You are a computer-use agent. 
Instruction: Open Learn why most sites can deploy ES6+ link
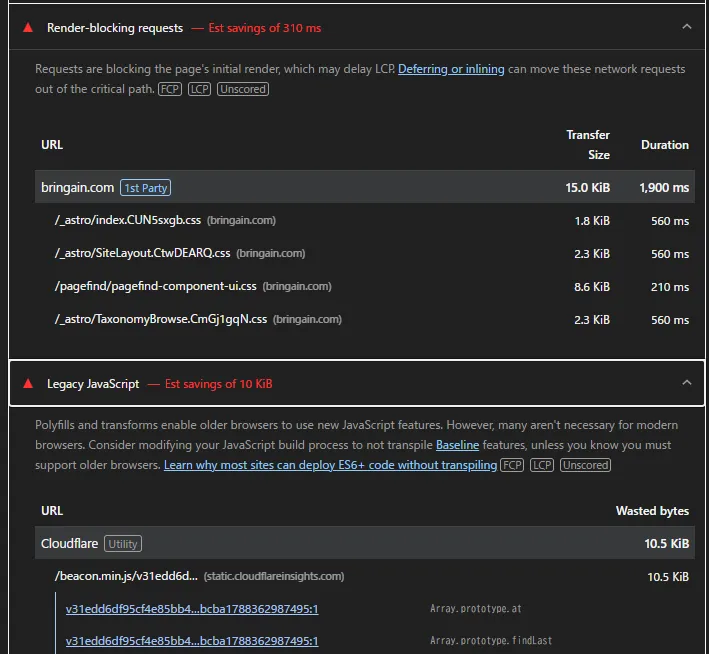coord(330,465)
